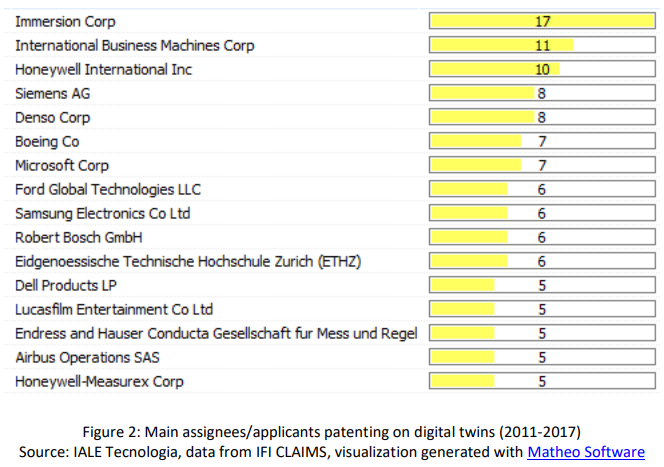Click the Siemens AG bar showing 8
664x467 pixels.
pyautogui.click(x=542, y=93)
